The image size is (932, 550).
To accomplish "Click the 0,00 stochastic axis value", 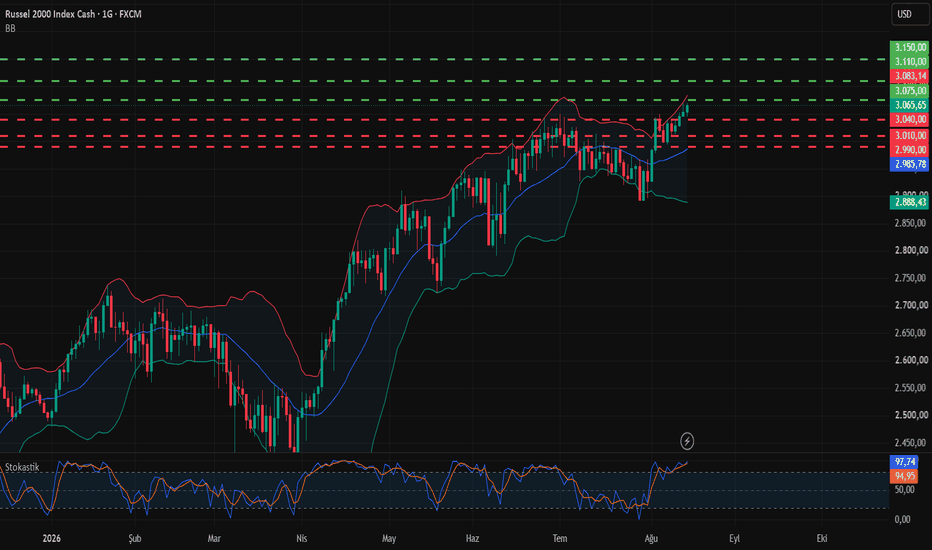I will point(902,519).
